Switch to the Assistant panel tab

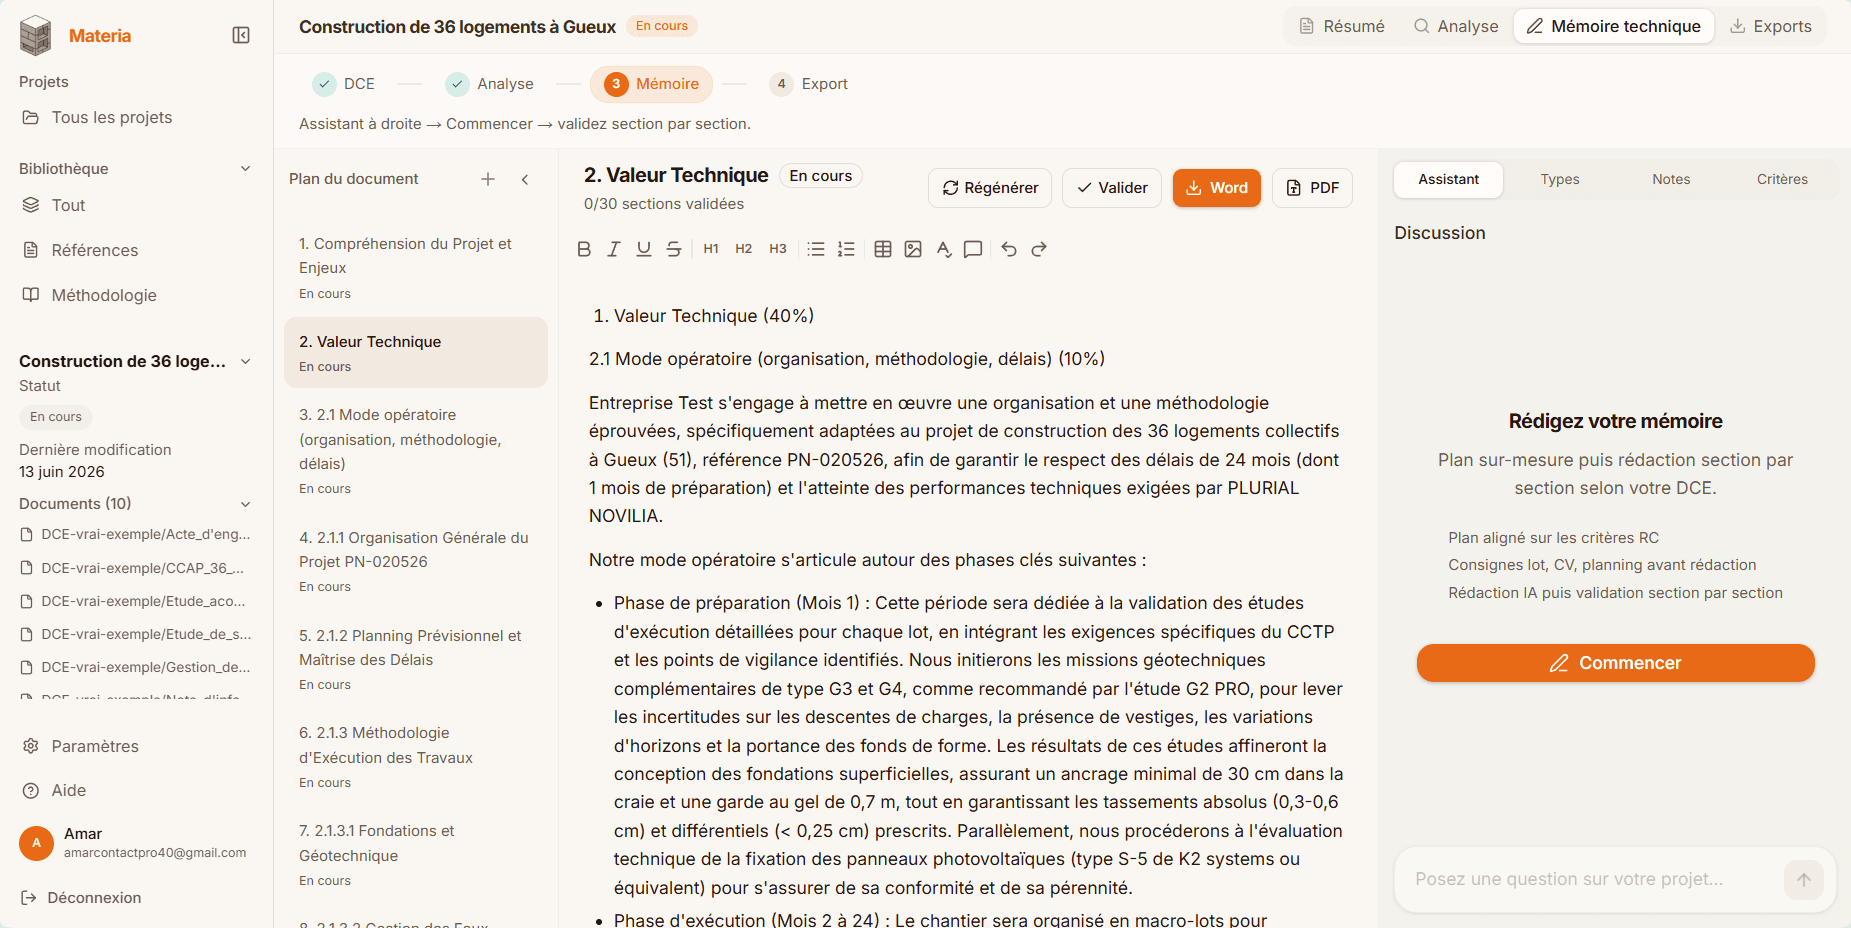1448,179
